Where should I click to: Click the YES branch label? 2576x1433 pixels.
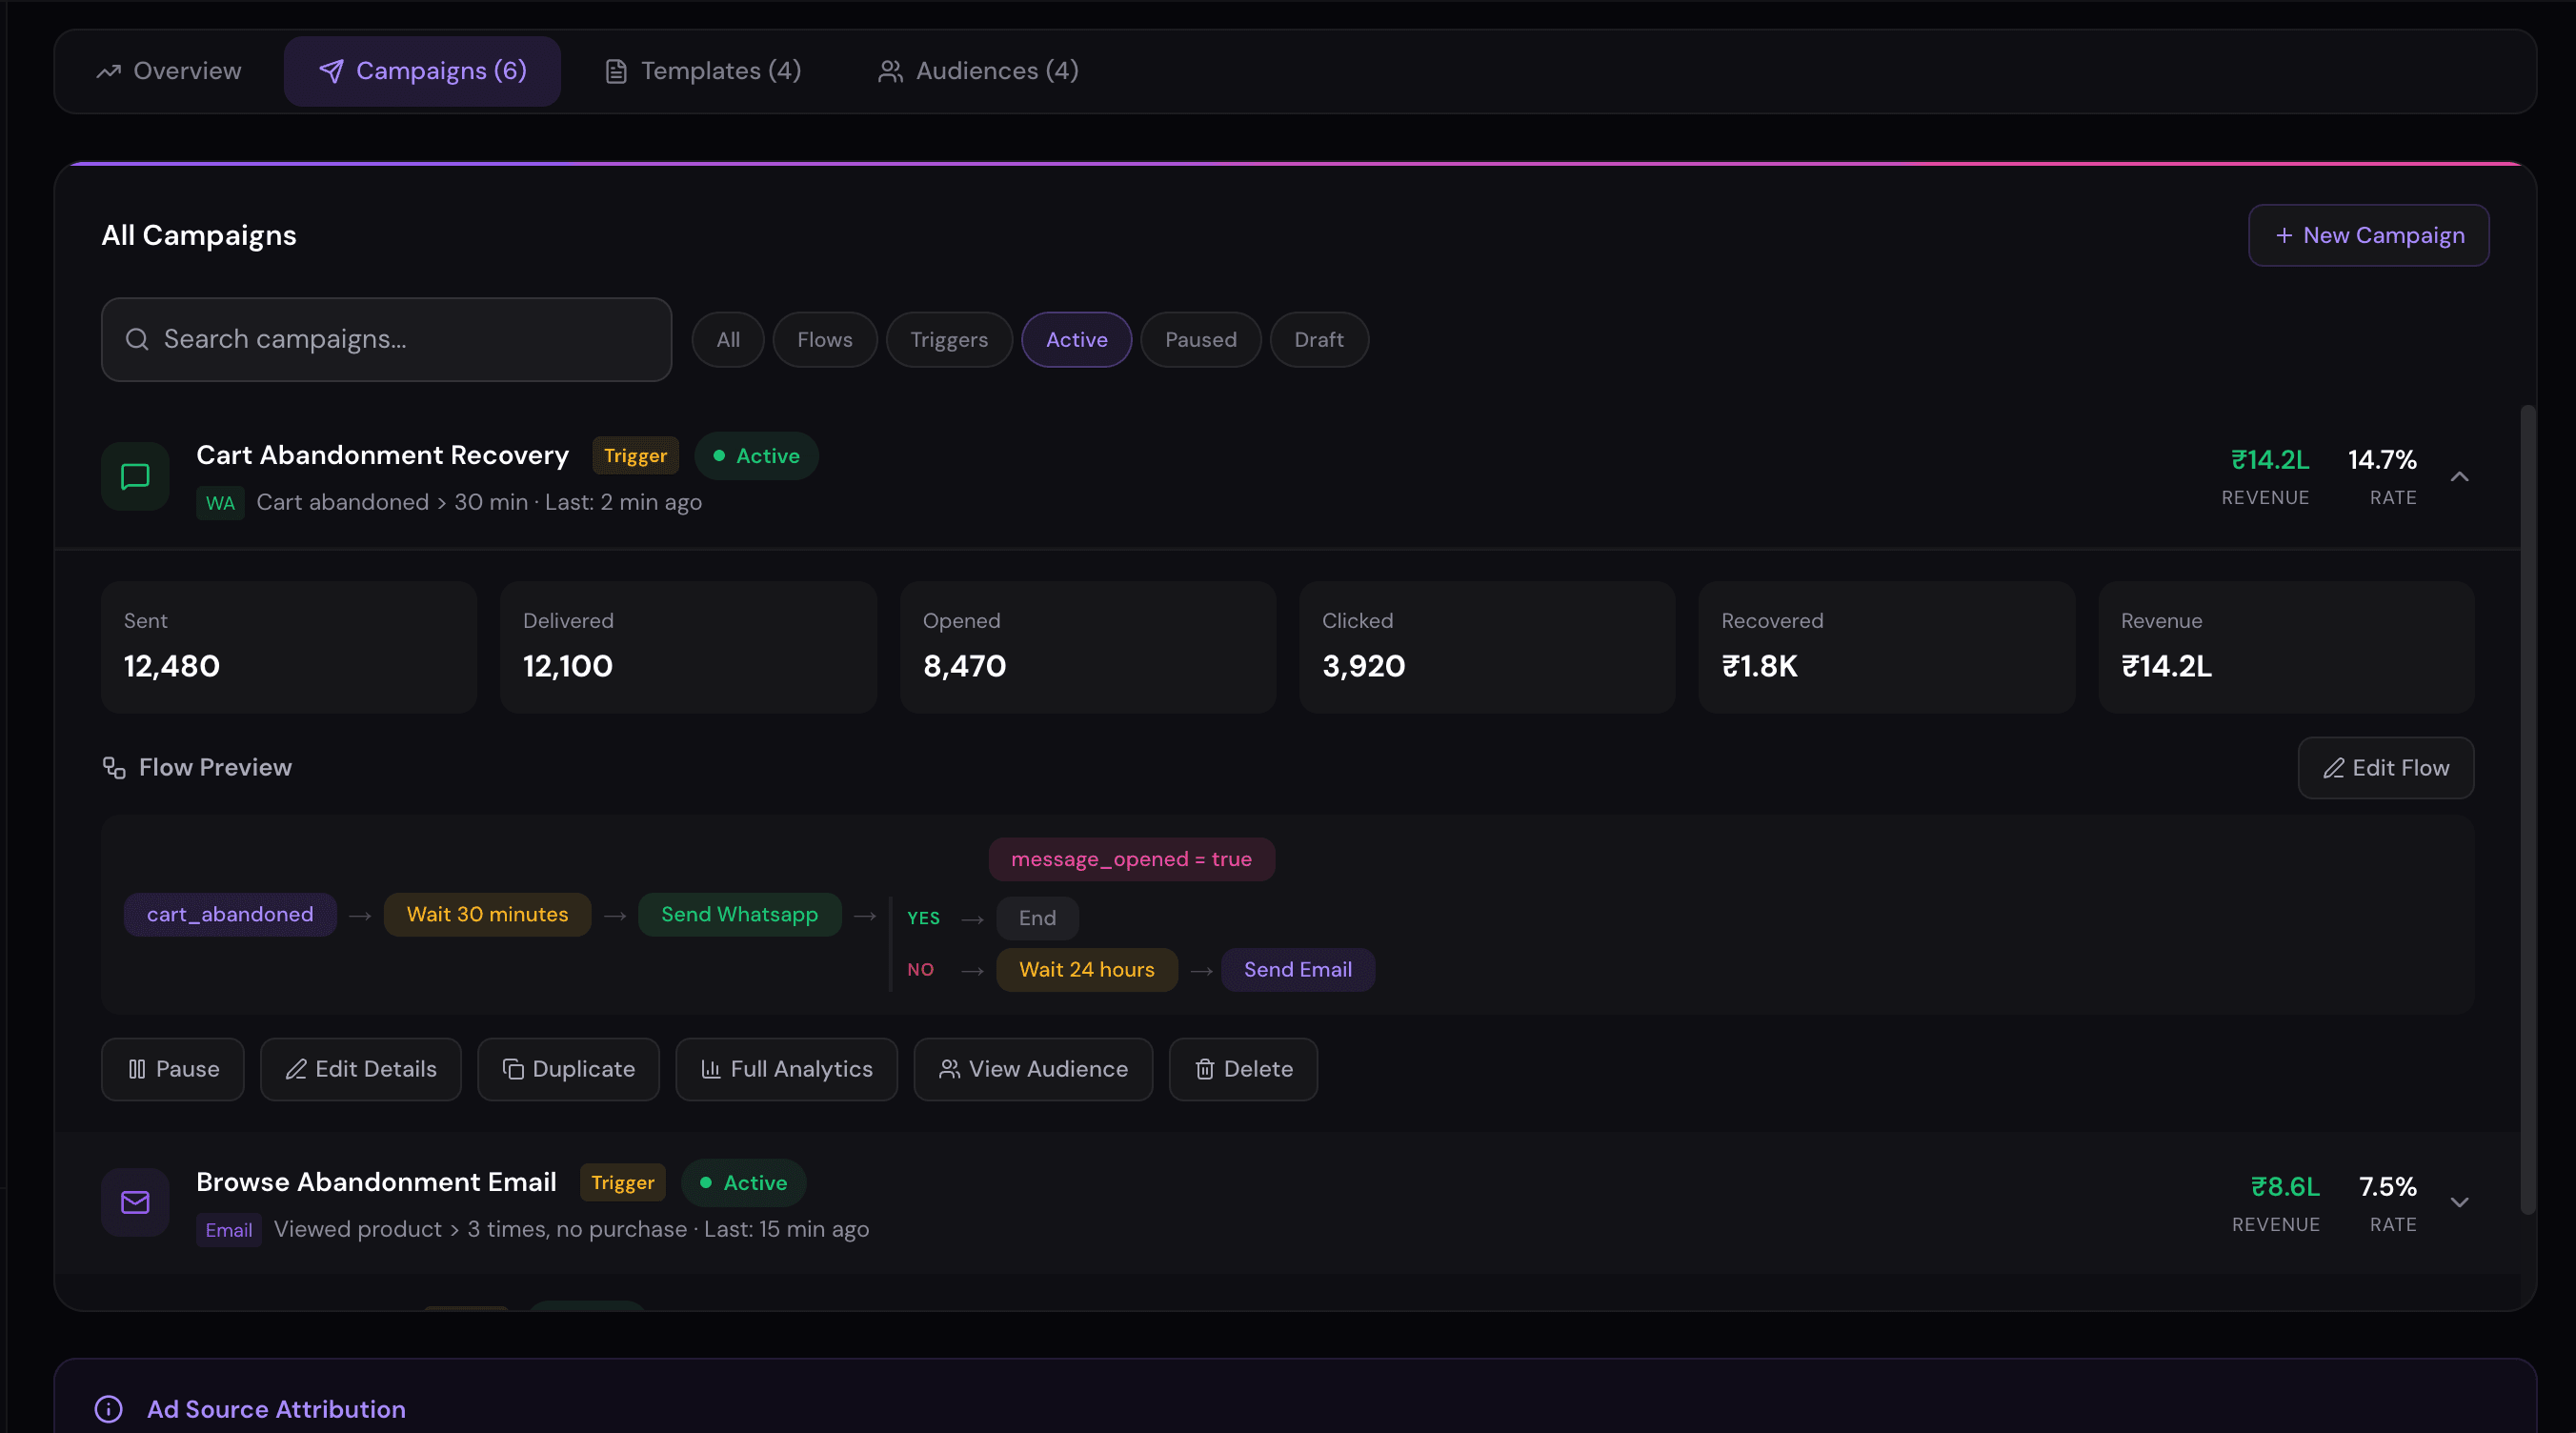[x=923, y=918]
